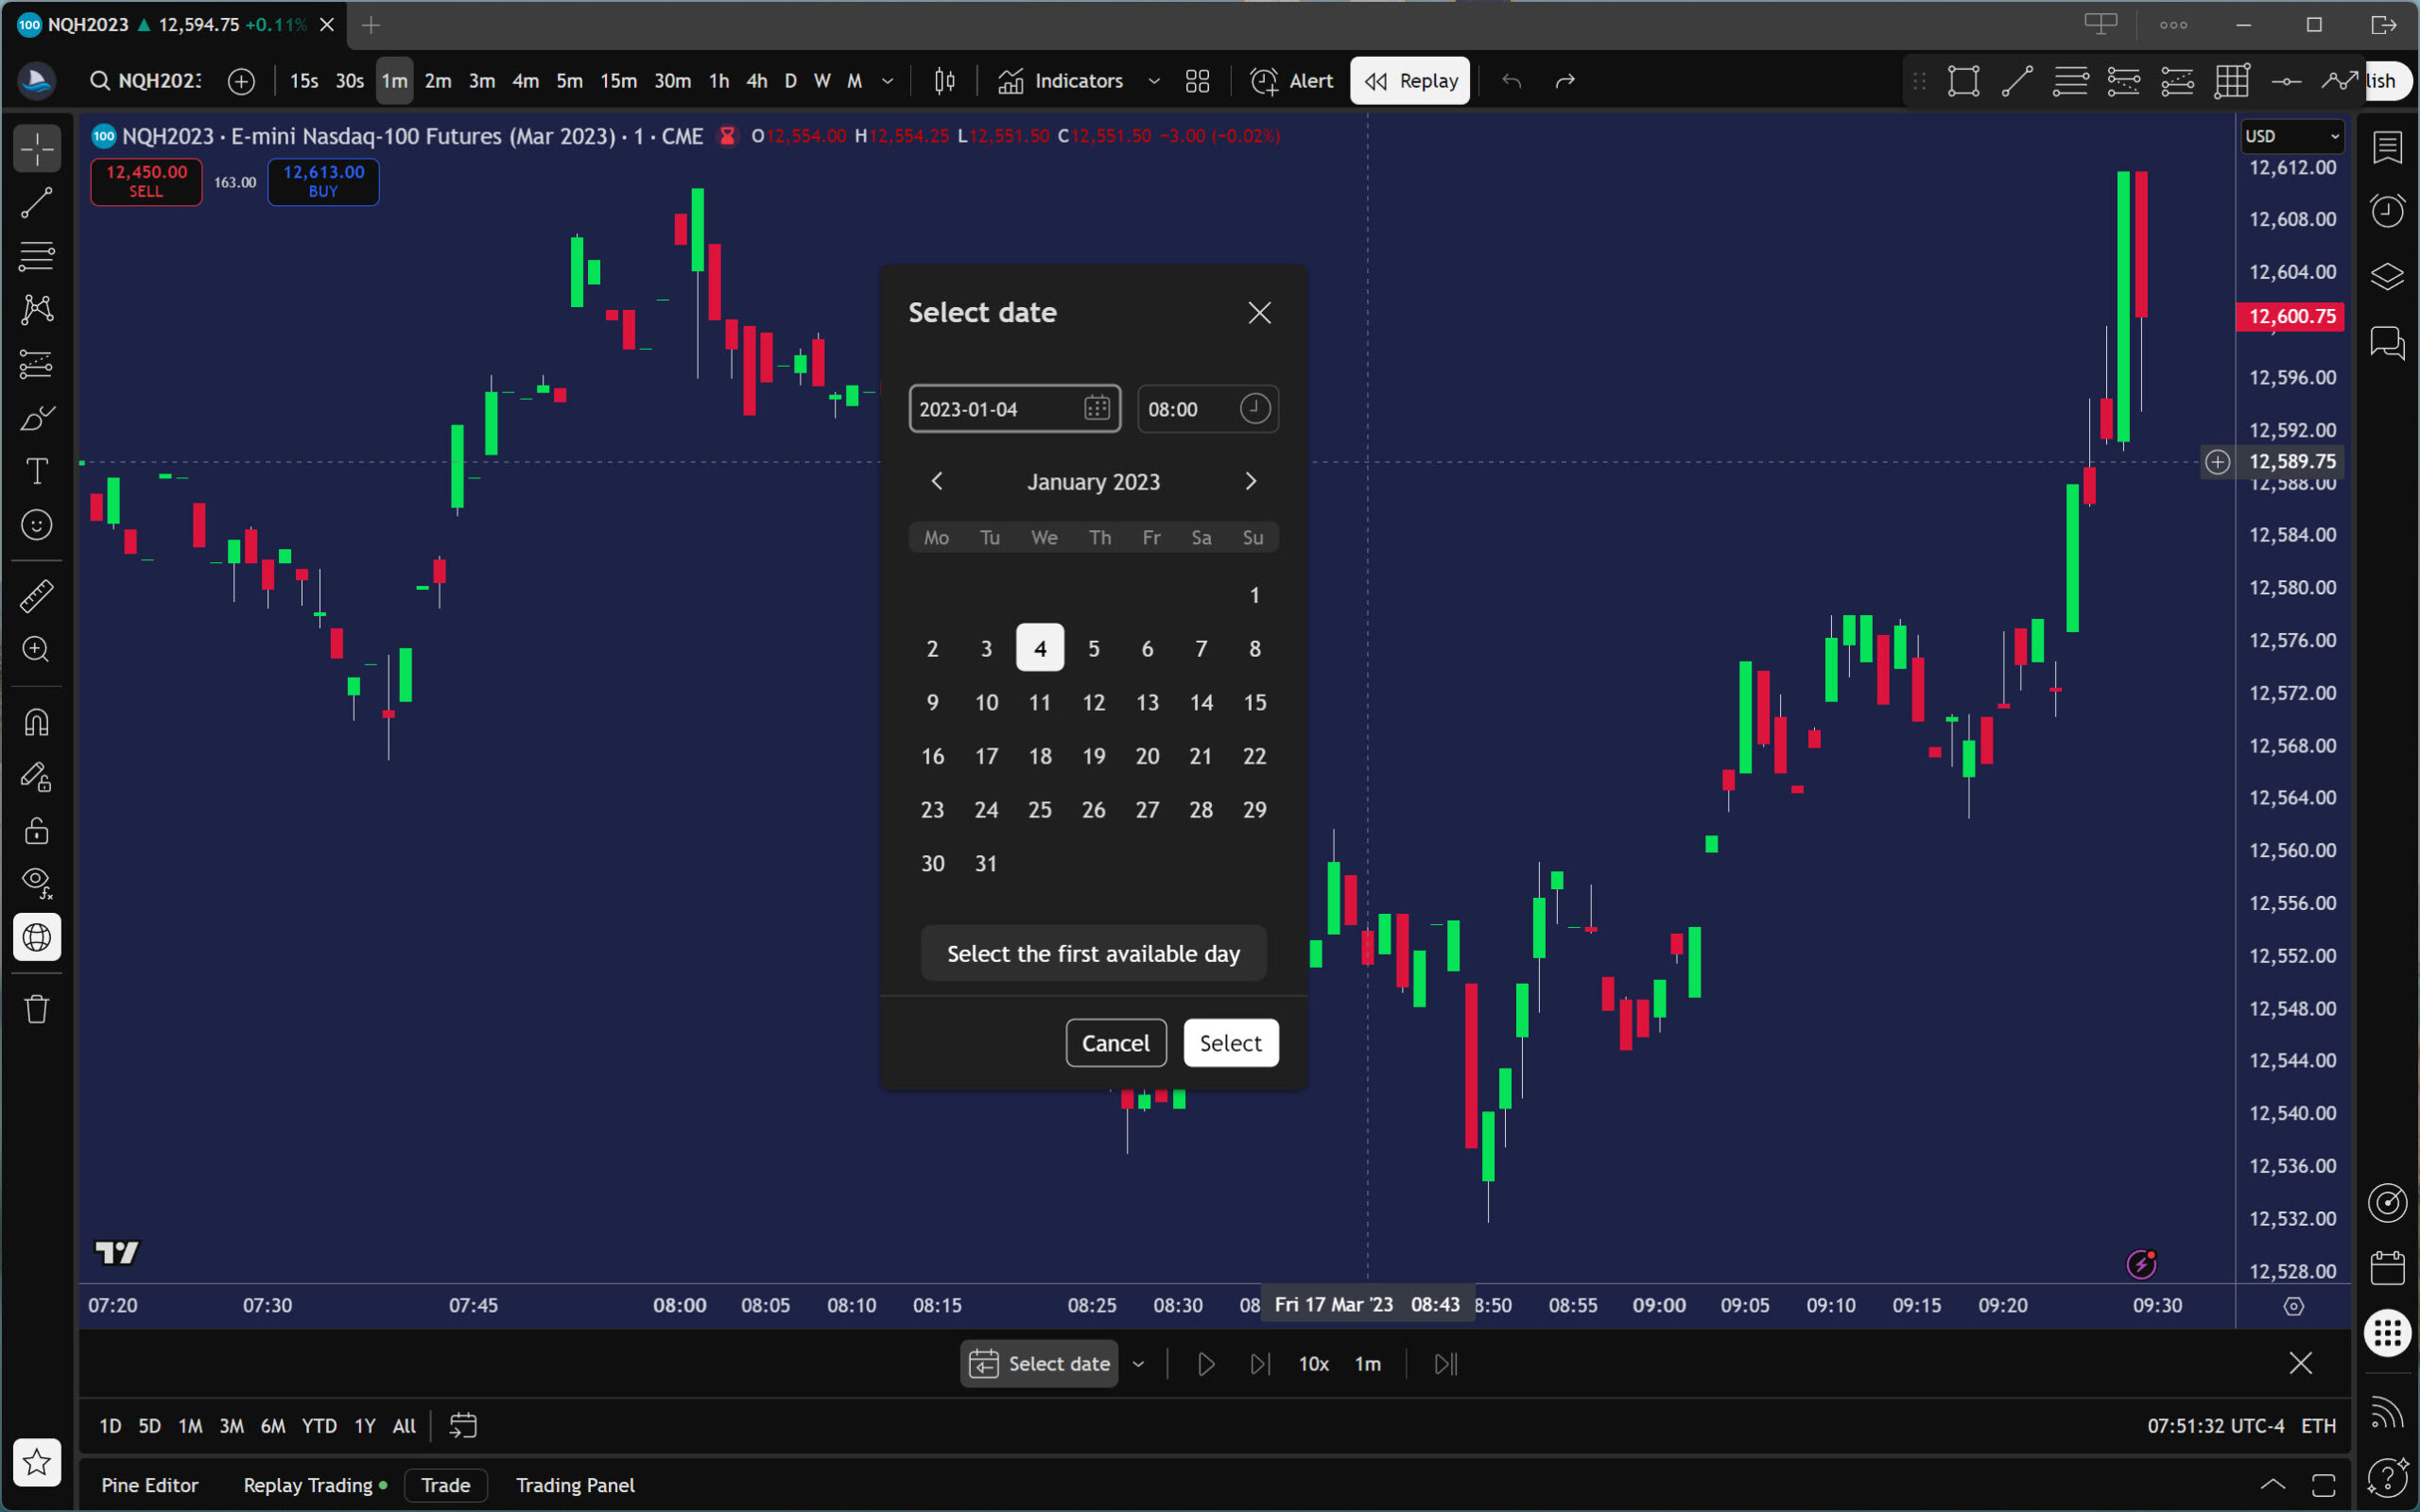Open the Alerts clock panel icon
This screenshot has width=2420, height=1512.
[x=2387, y=211]
